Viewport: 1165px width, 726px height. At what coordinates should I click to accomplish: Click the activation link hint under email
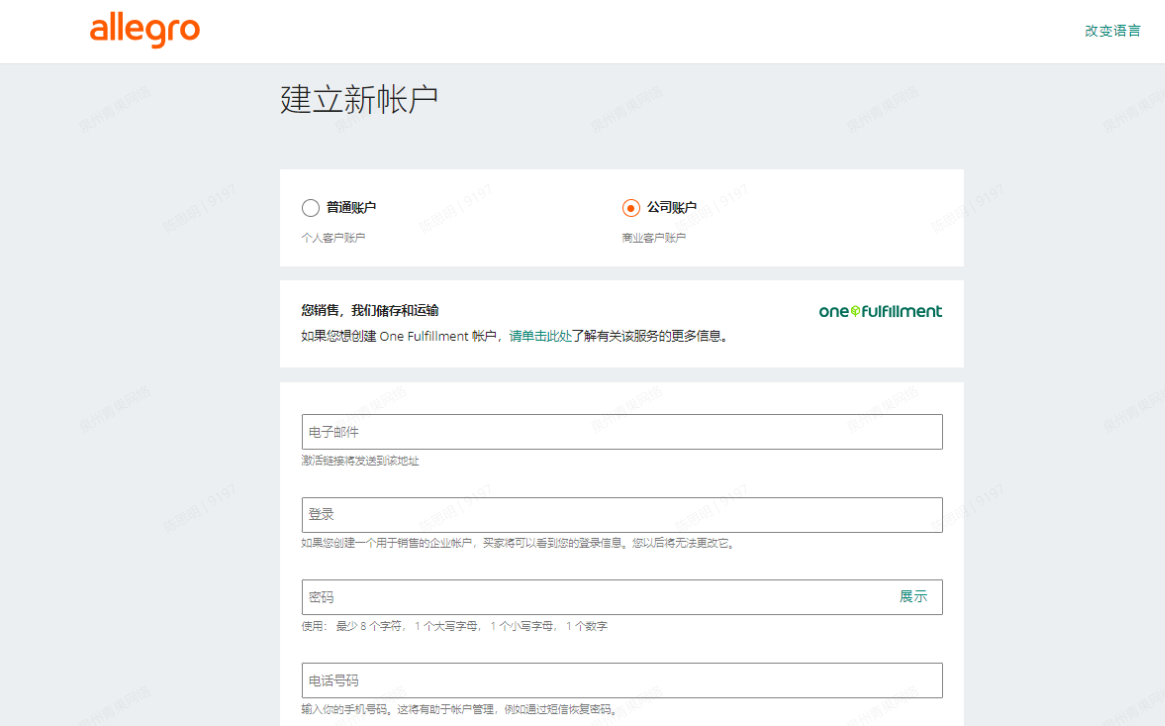point(360,461)
